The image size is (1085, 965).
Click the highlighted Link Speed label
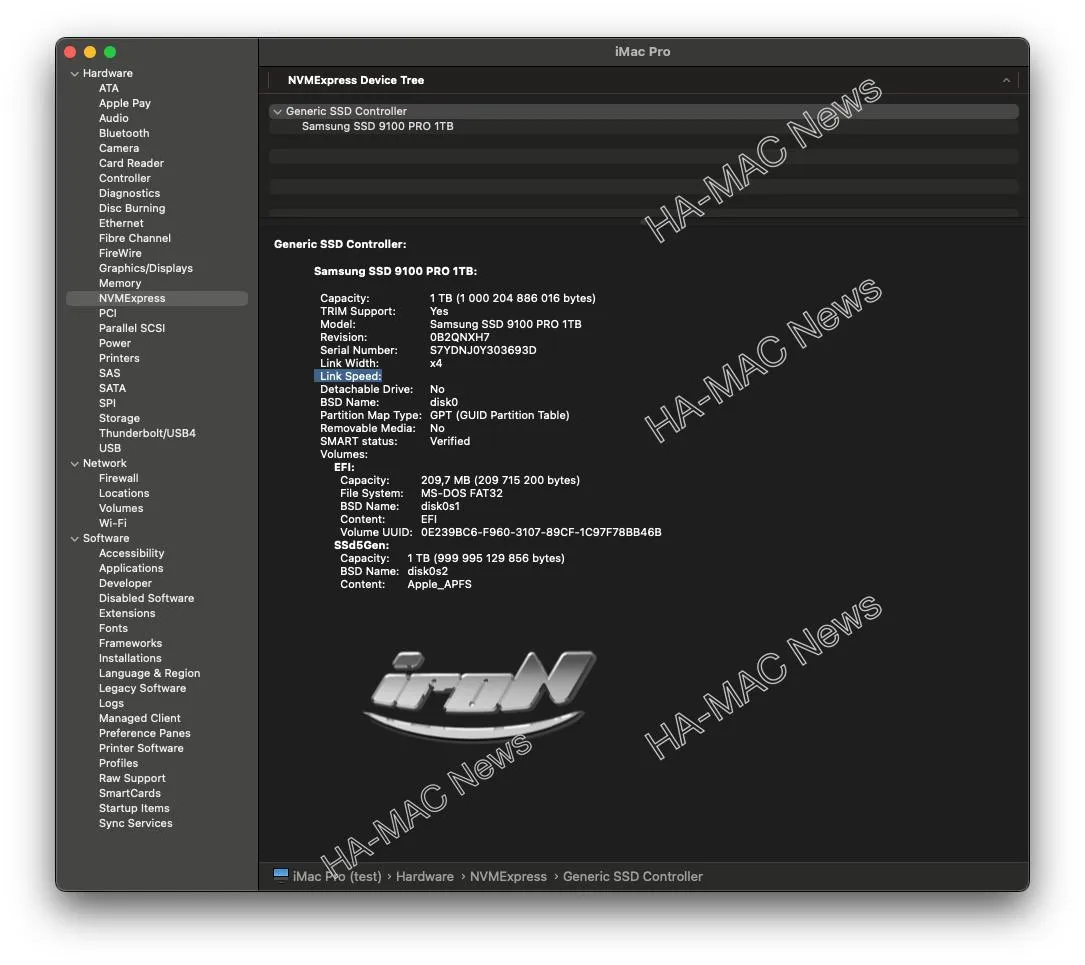click(x=349, y=376)
